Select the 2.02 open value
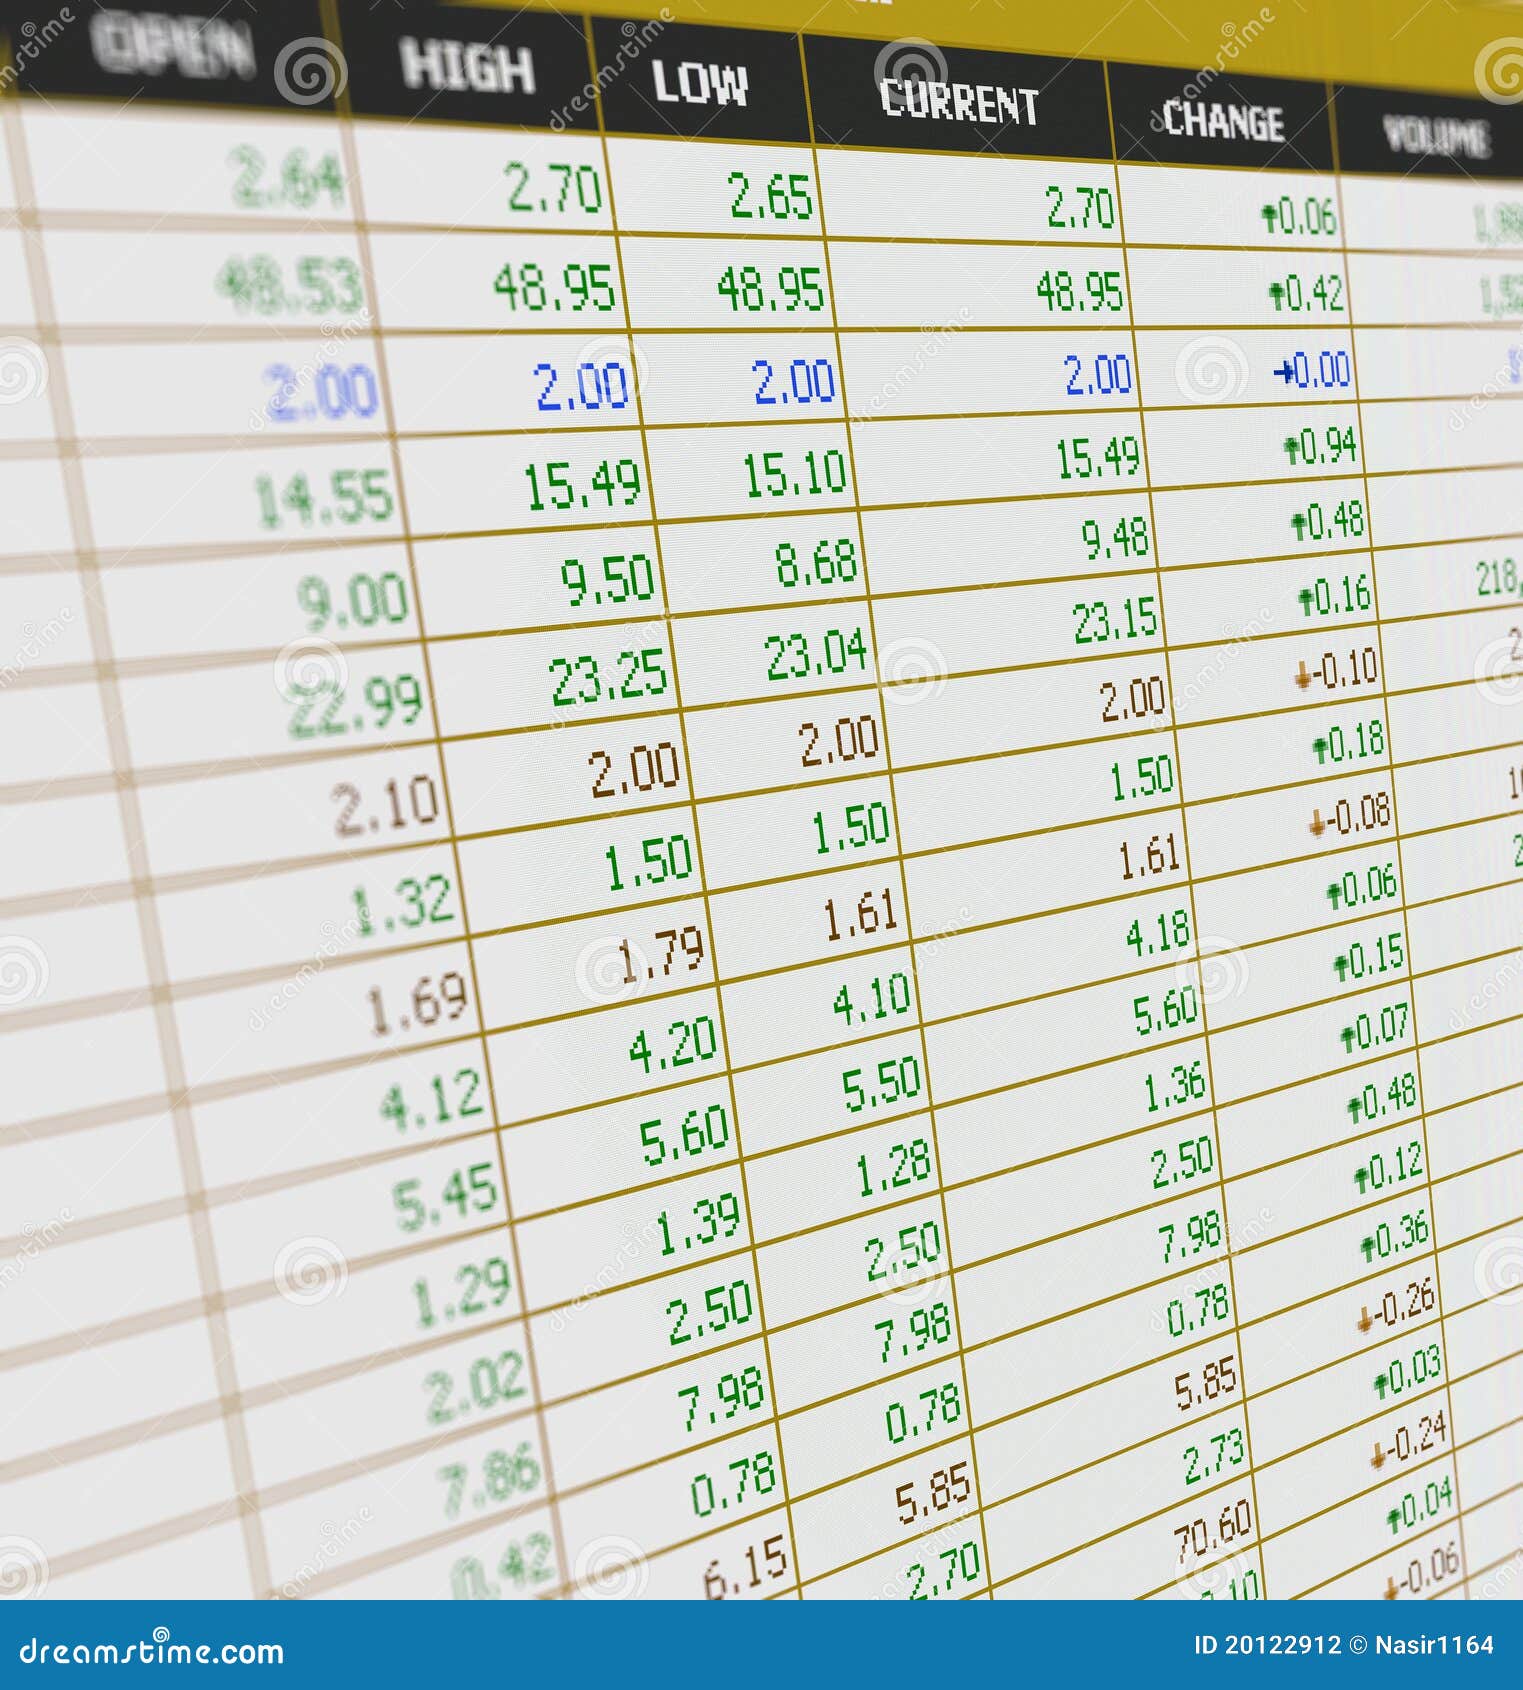This screenshot has height=1690, width=1523. (475, 1386)
